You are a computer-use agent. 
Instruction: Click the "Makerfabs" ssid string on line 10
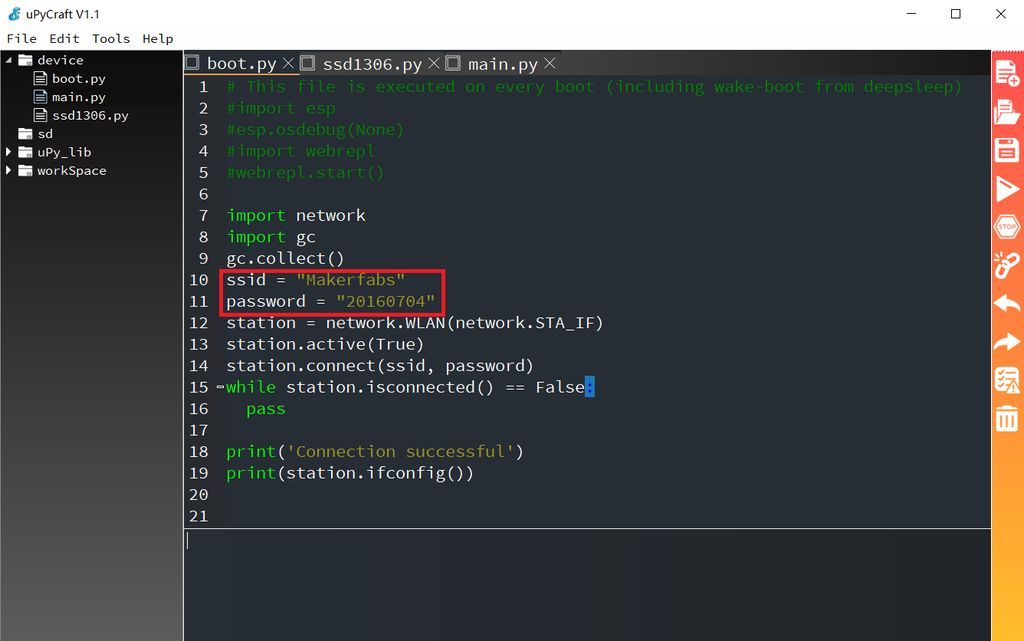click(x=350, y=279)
